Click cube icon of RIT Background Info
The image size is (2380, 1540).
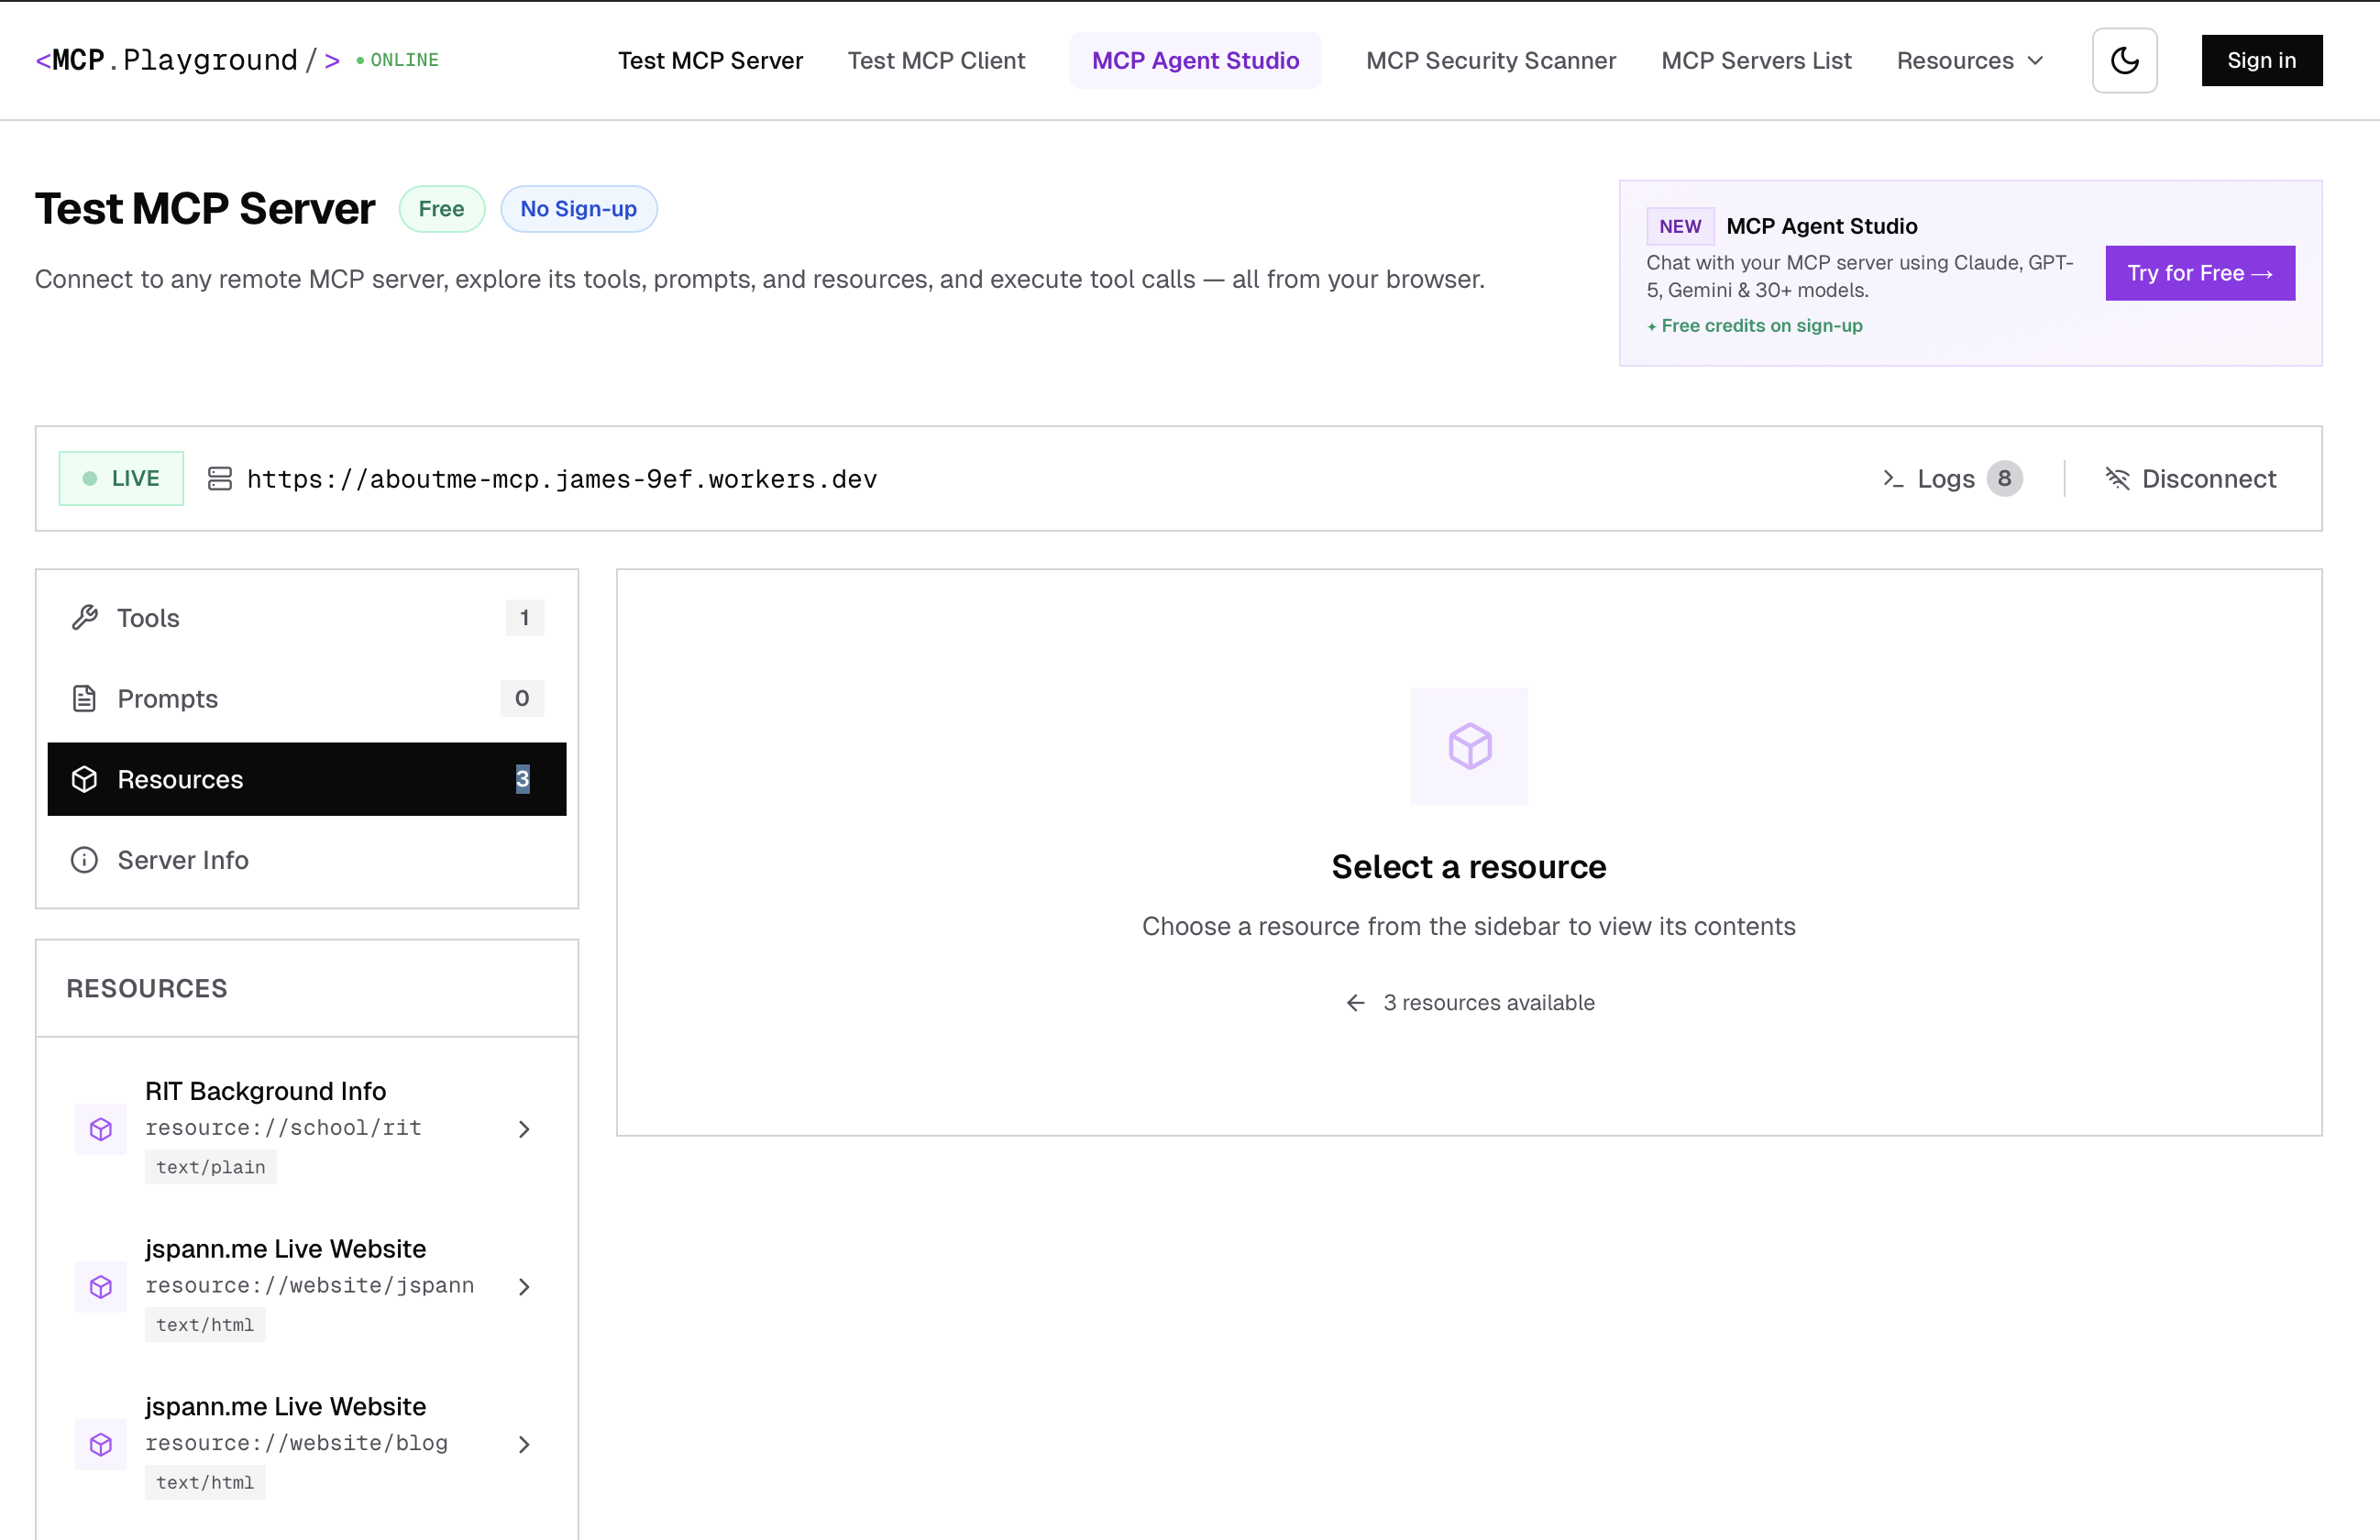point(101,1129)
